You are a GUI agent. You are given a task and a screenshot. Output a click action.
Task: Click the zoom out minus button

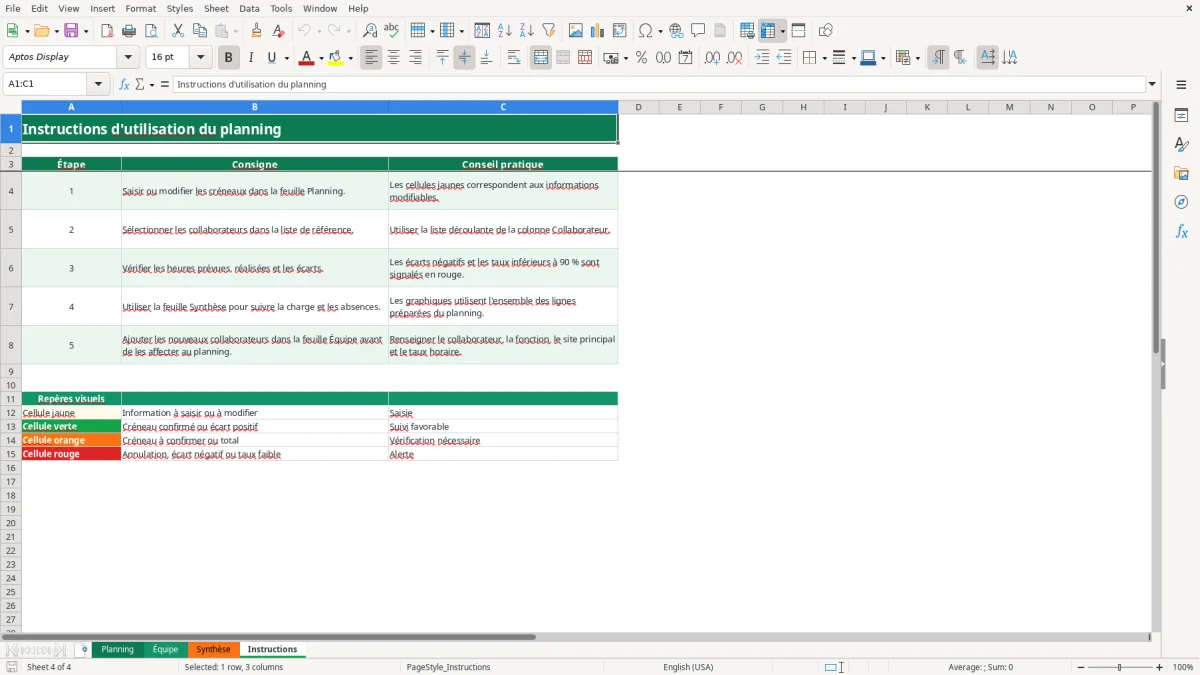[1081, 667]
